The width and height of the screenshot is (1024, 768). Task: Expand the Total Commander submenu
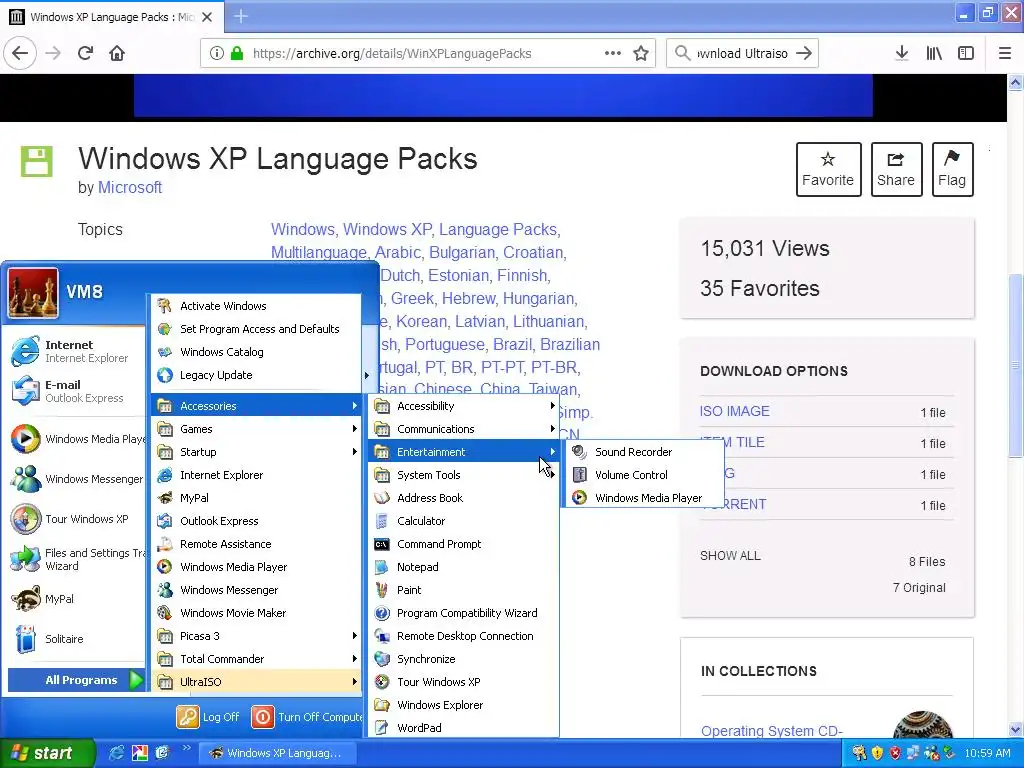point(257,659)
